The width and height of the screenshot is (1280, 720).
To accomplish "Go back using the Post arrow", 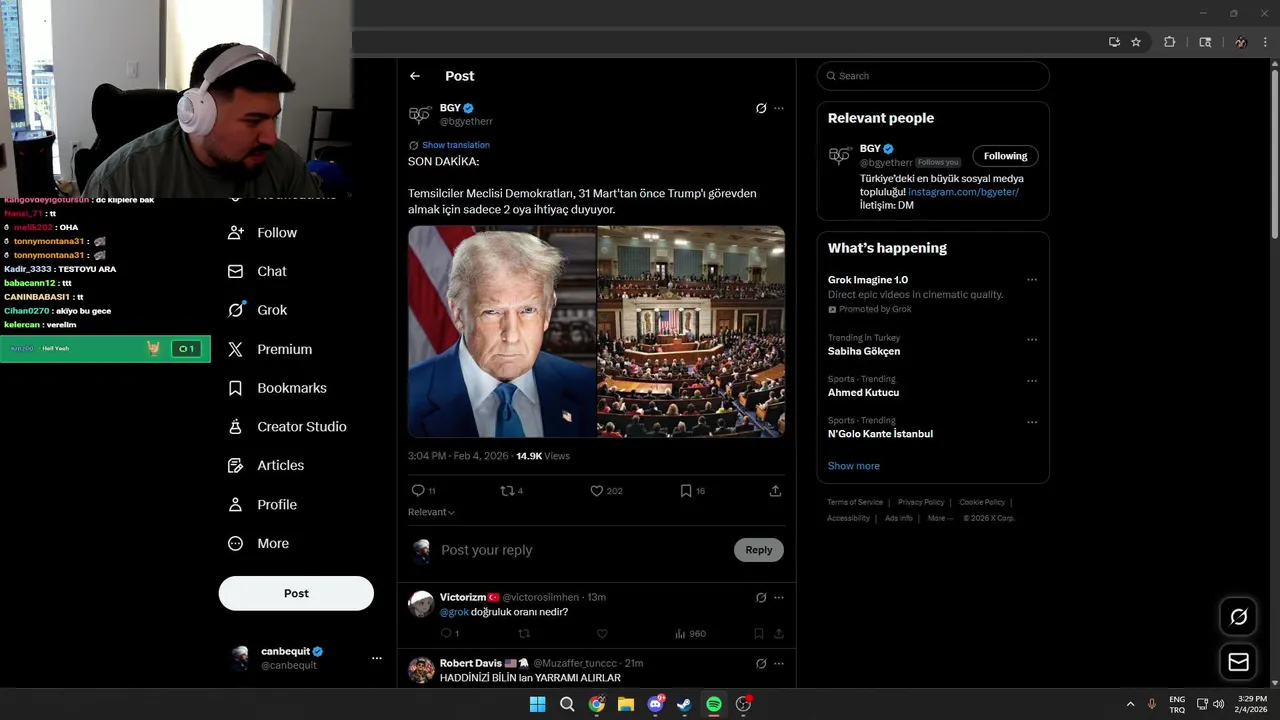I will 415,76.
